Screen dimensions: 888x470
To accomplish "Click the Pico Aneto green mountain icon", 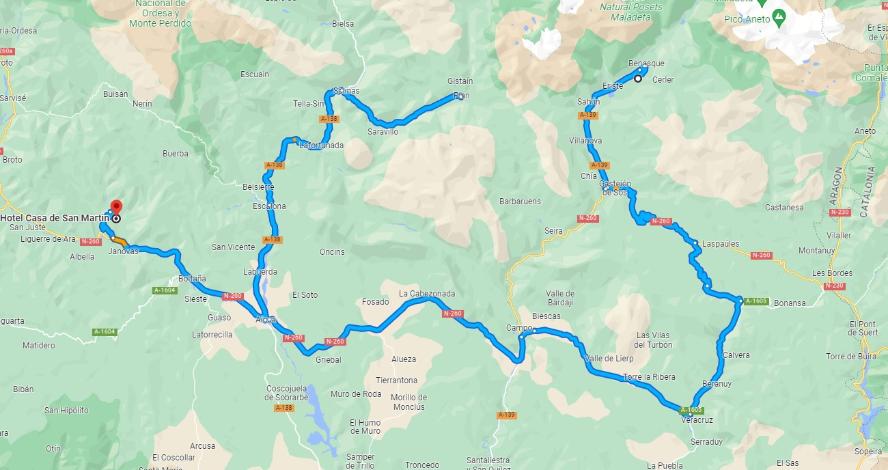I will (x=779, y=16).
